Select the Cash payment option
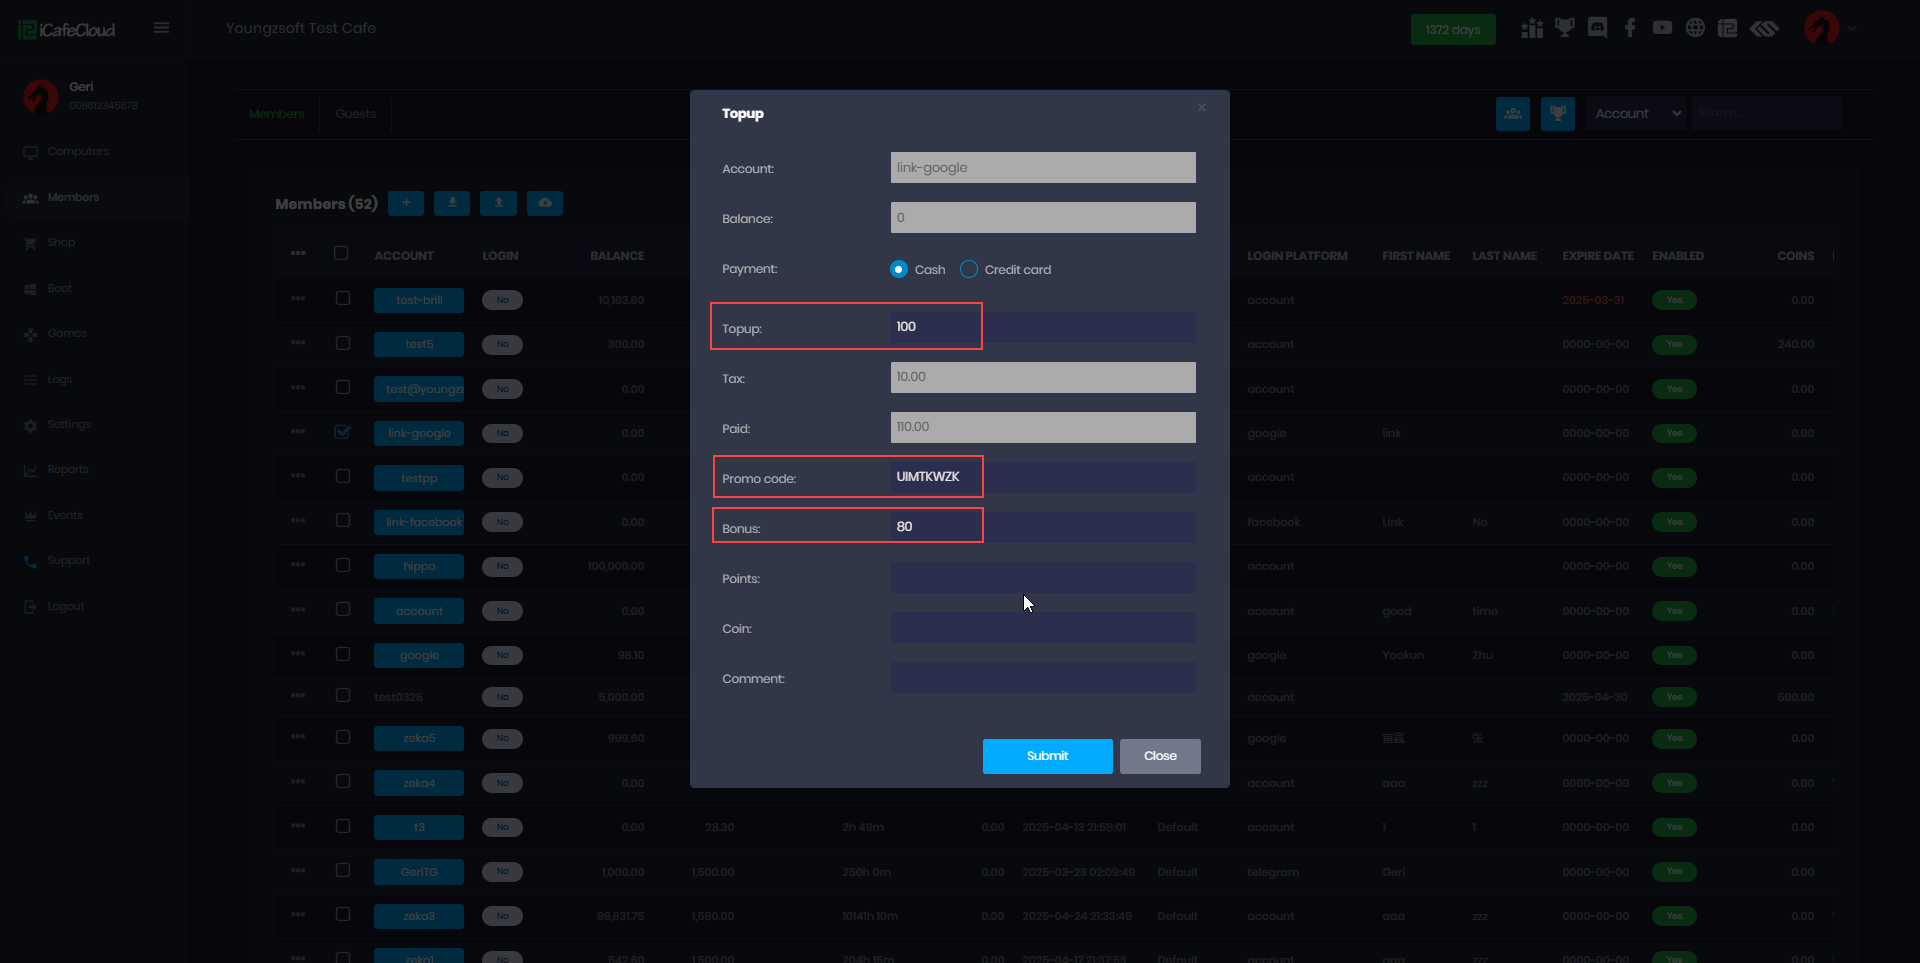 (899, 269)
